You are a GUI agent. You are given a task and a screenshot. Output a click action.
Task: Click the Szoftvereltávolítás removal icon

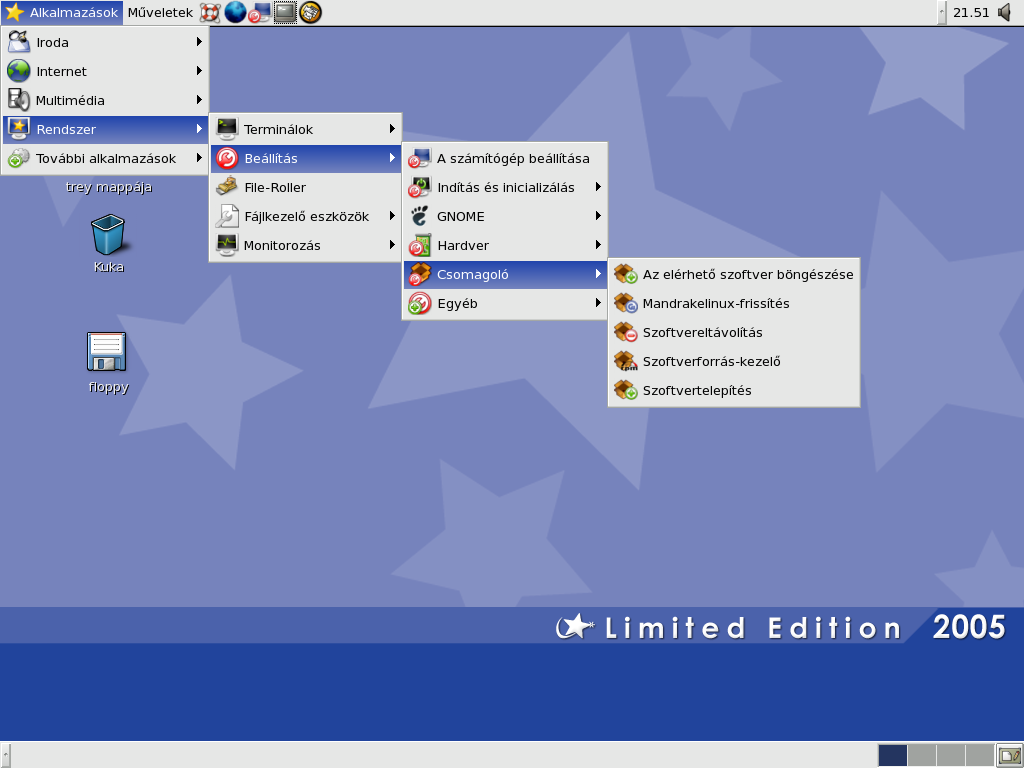626,332
